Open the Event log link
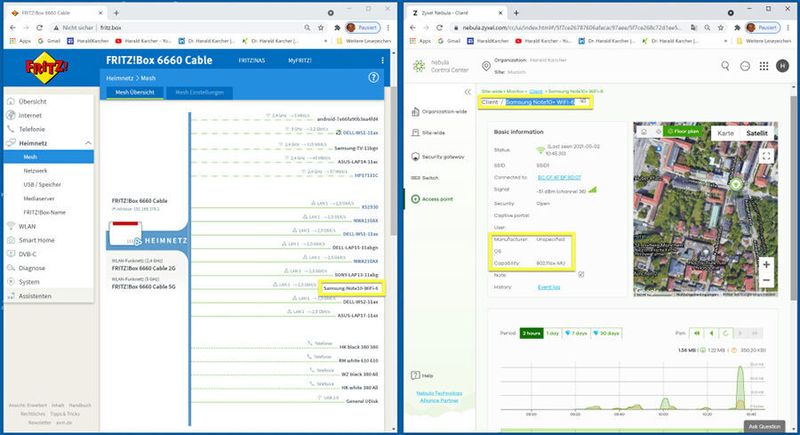This screenshot has height=435, width=800. click(548, 287)
